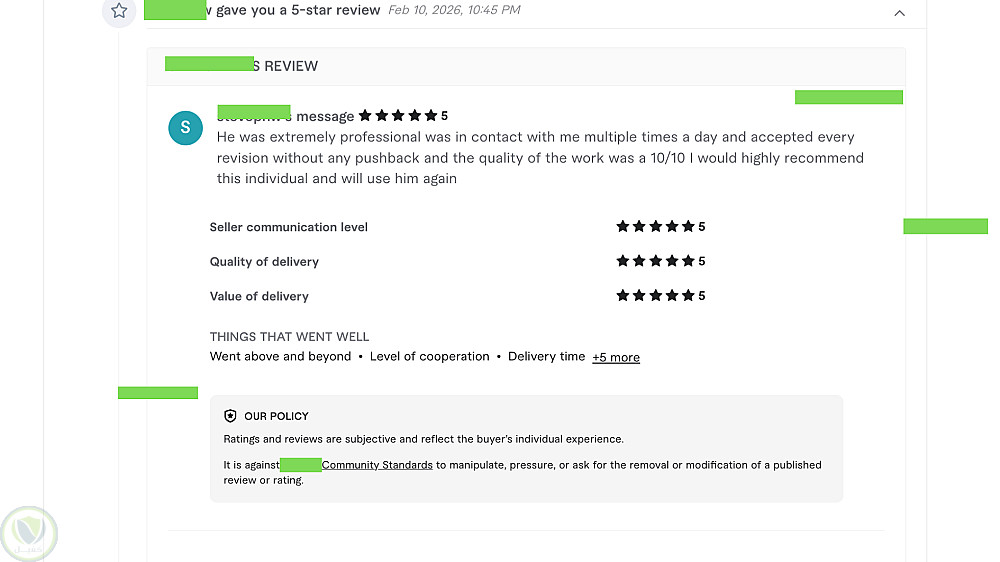Click the reviewer avatar with letter S
This screenshot has width=1000, height=562.
[x=185, y=128]
